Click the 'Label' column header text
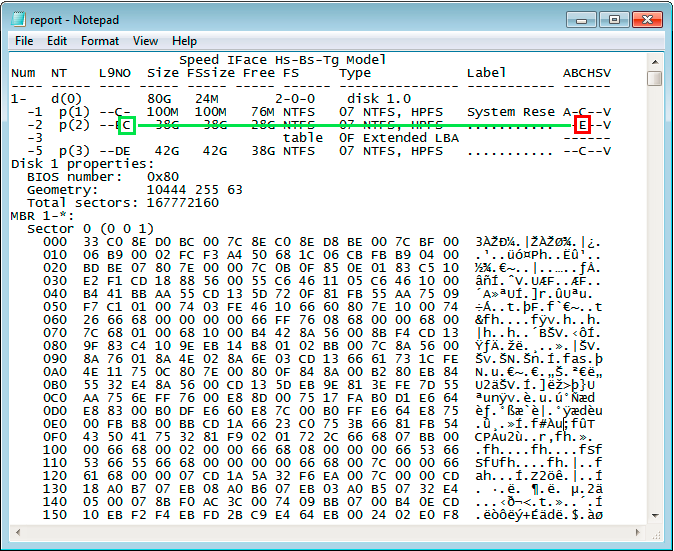Image resolution: width=674 pixels, height=551 pixels. pos(487,73)
